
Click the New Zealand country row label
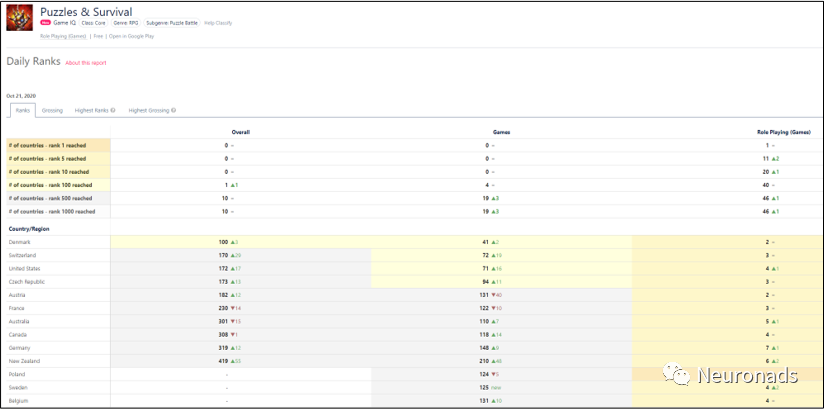(24, 360)
